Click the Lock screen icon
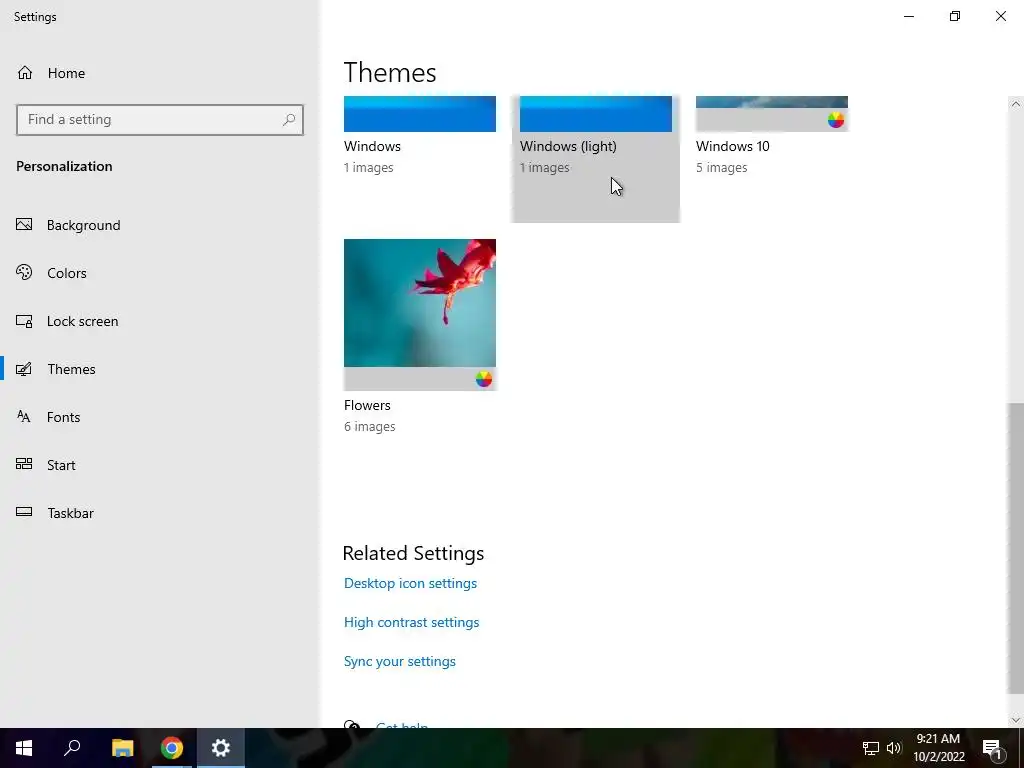This screenshot has height=768, width=1024. click(x=24, y=321)
